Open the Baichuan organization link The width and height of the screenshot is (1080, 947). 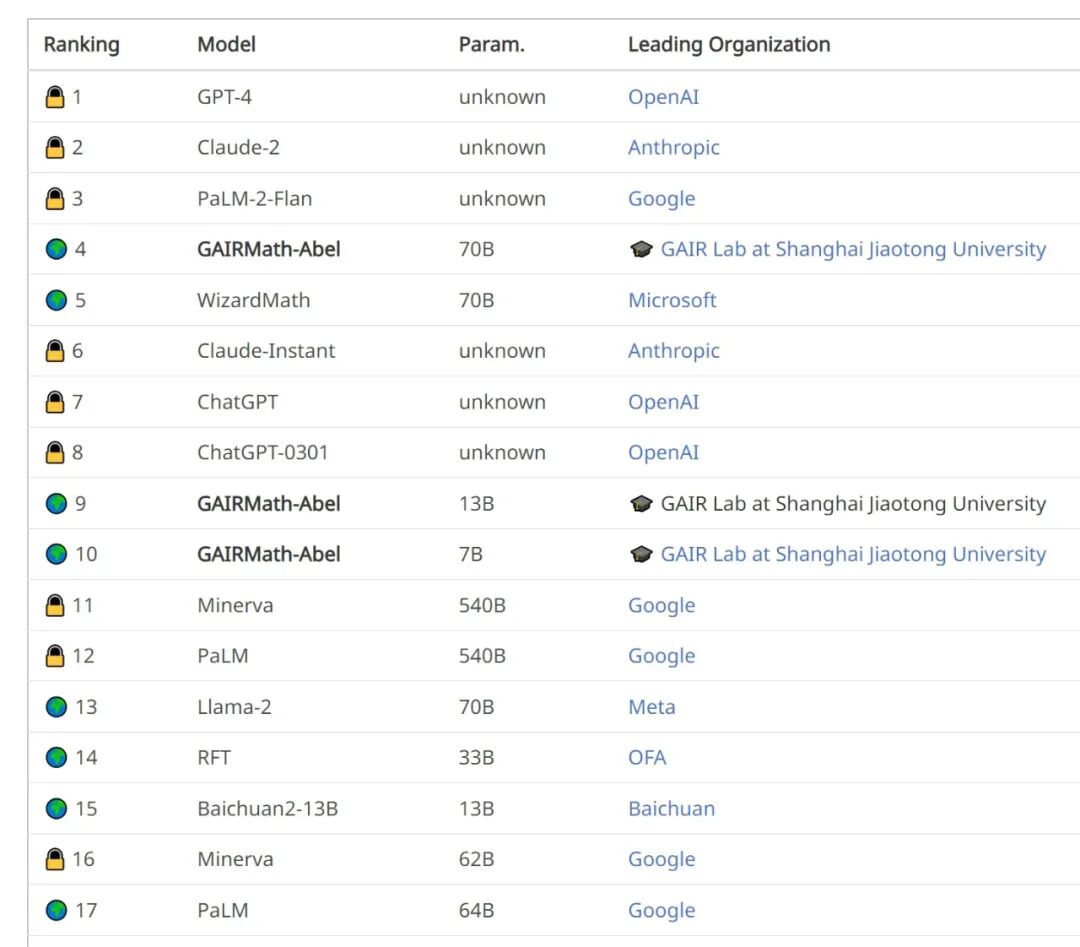[671, 808]
